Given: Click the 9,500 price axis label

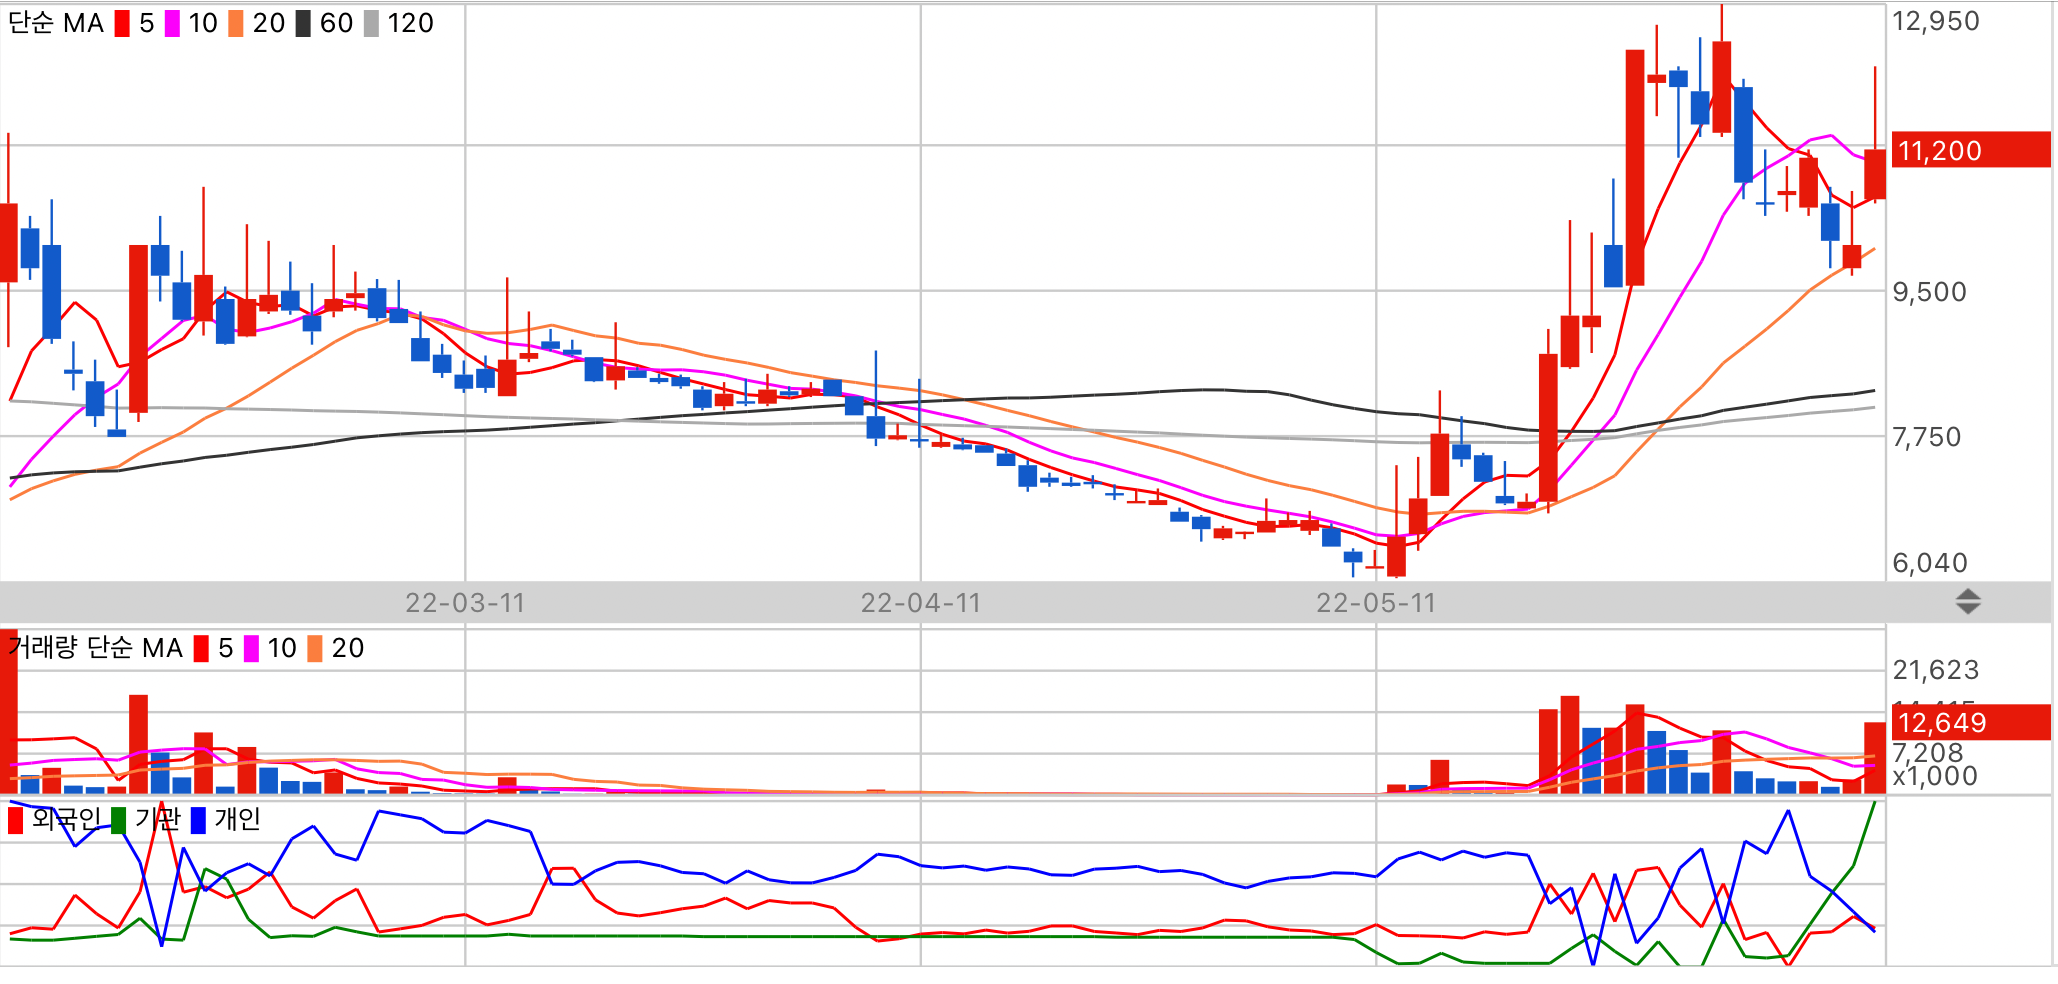Looking at the screenshot, I should click(1930, 292).
